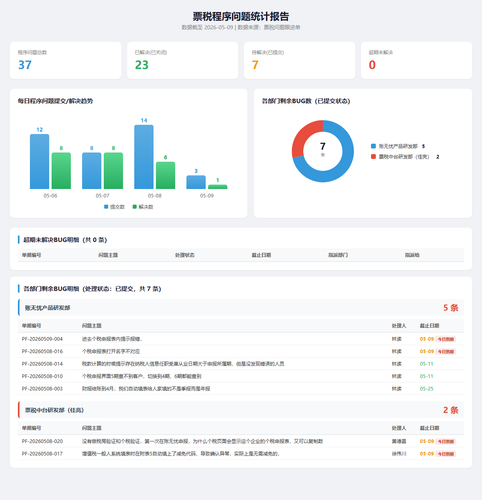482x500 pixels.
Task: Click the issue subject of PF-20260508-017
Action: point(181,454)
